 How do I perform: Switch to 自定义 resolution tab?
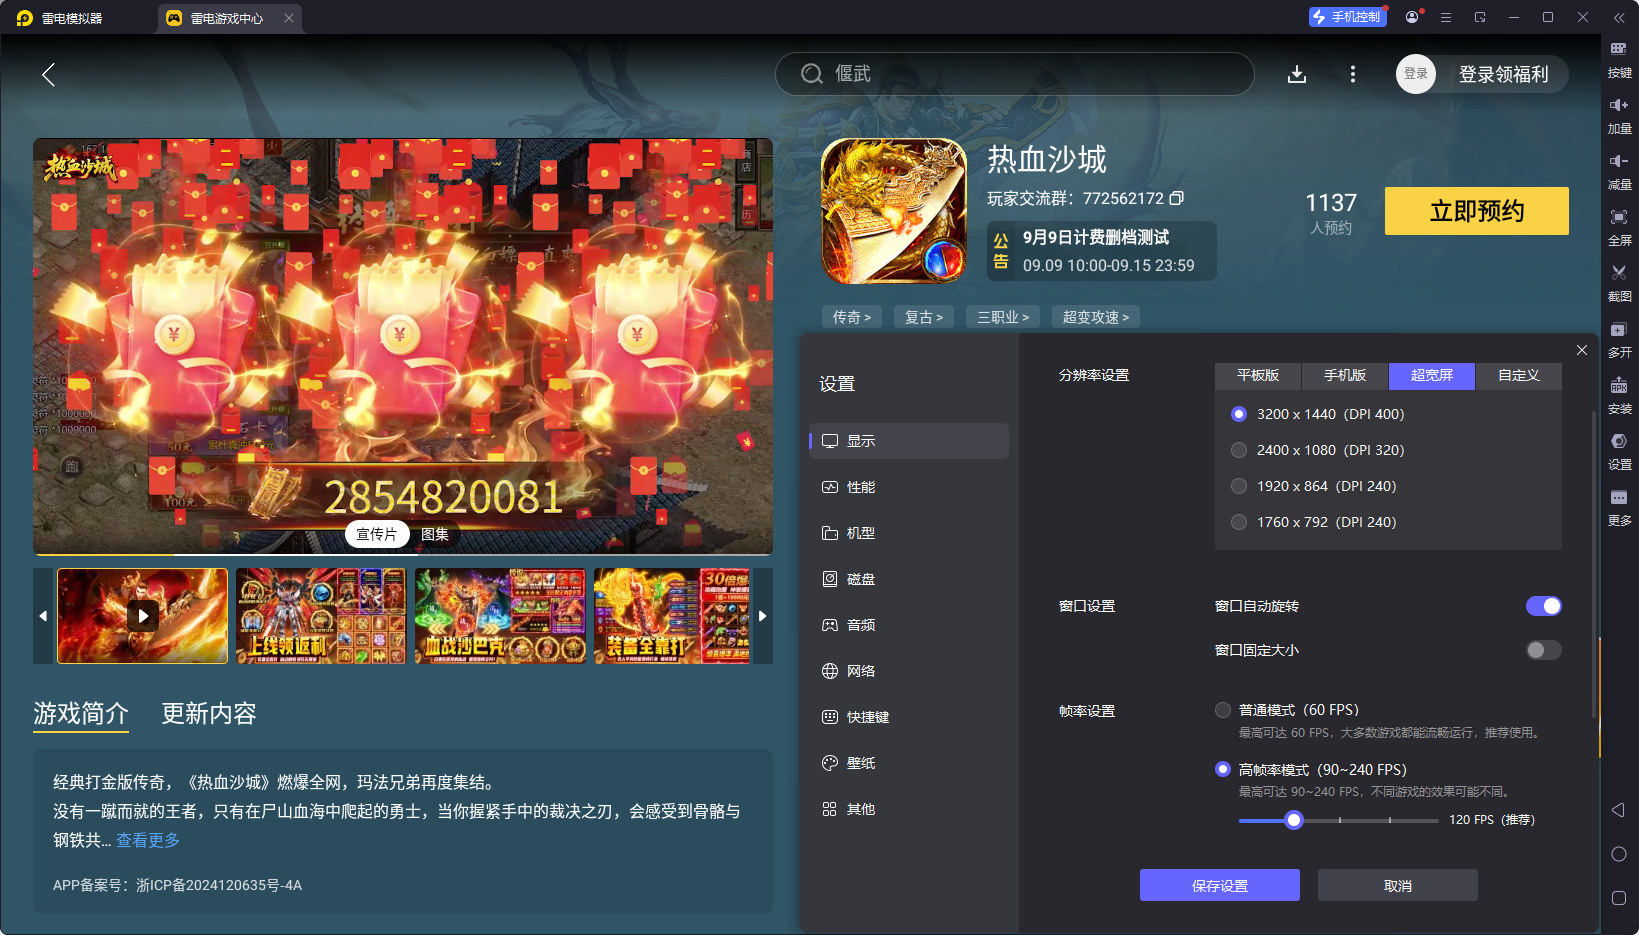1519,376
